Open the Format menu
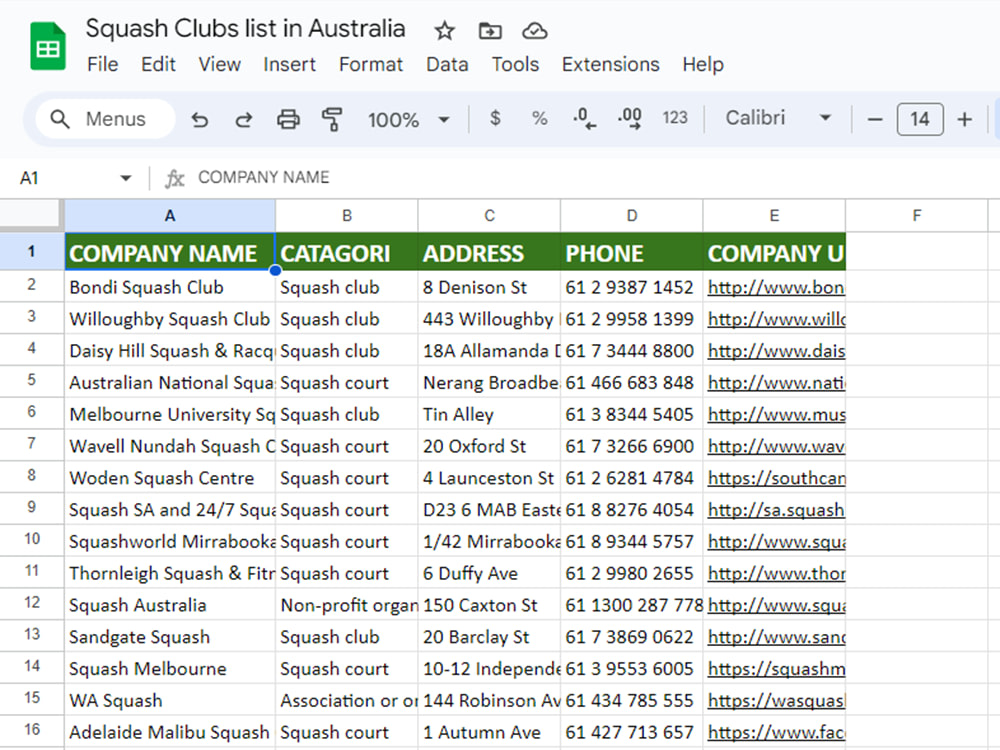The width and height of the screenshot is (1000, 750). point(371,64)
